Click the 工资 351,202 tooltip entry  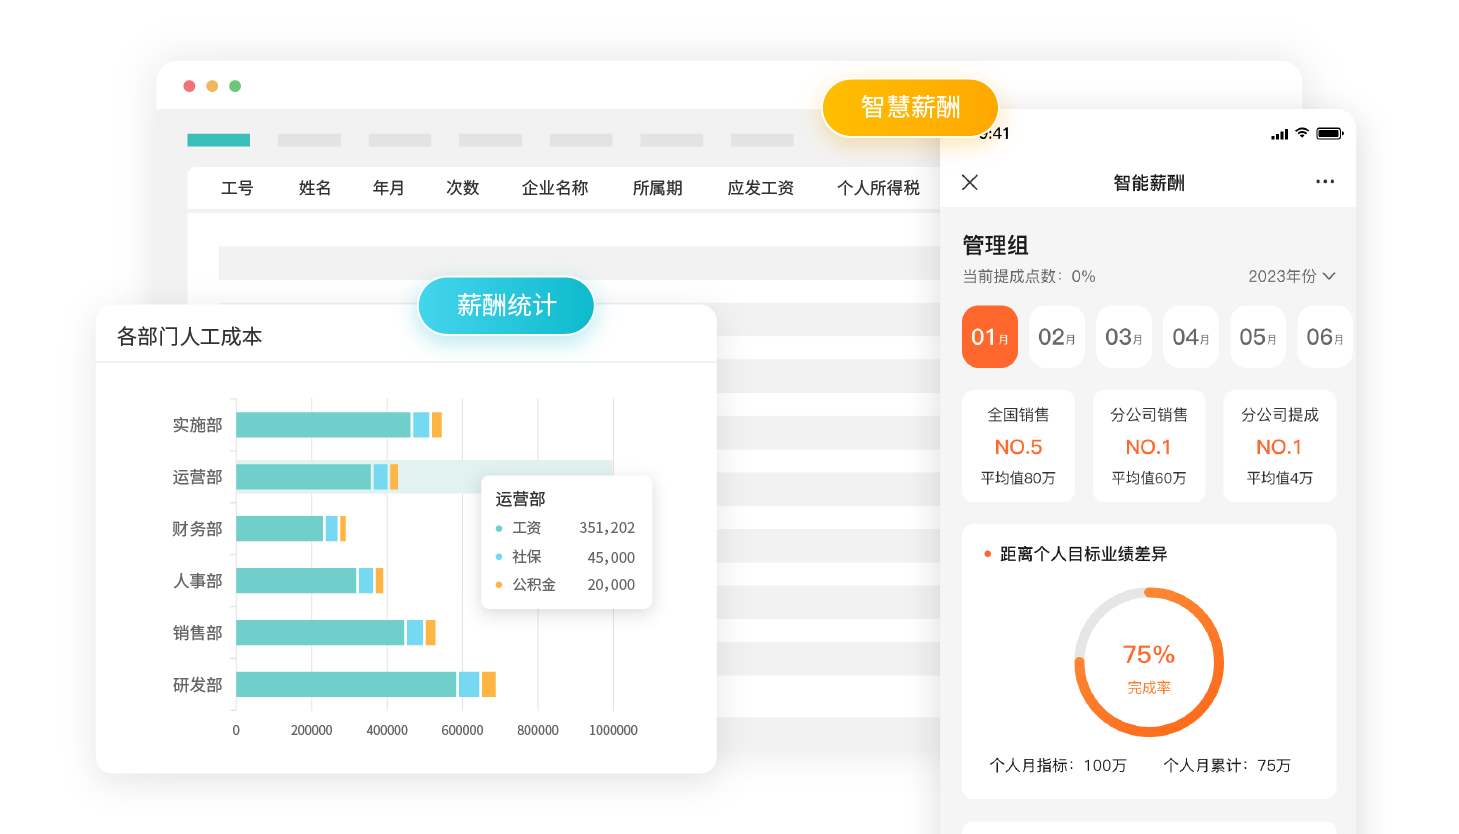tap(566, 528)
